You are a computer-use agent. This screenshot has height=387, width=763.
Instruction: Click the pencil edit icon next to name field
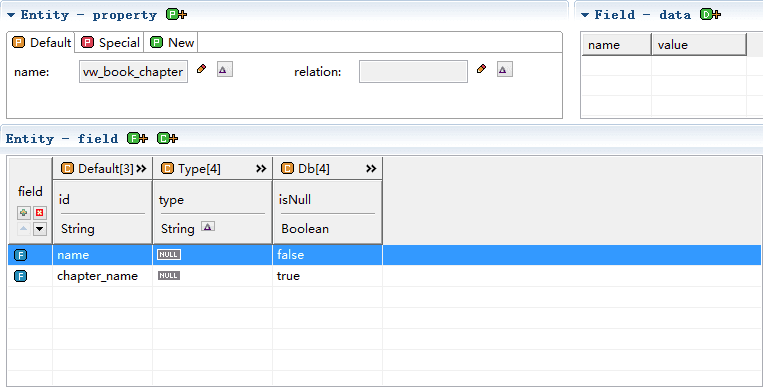coord(201,69)
